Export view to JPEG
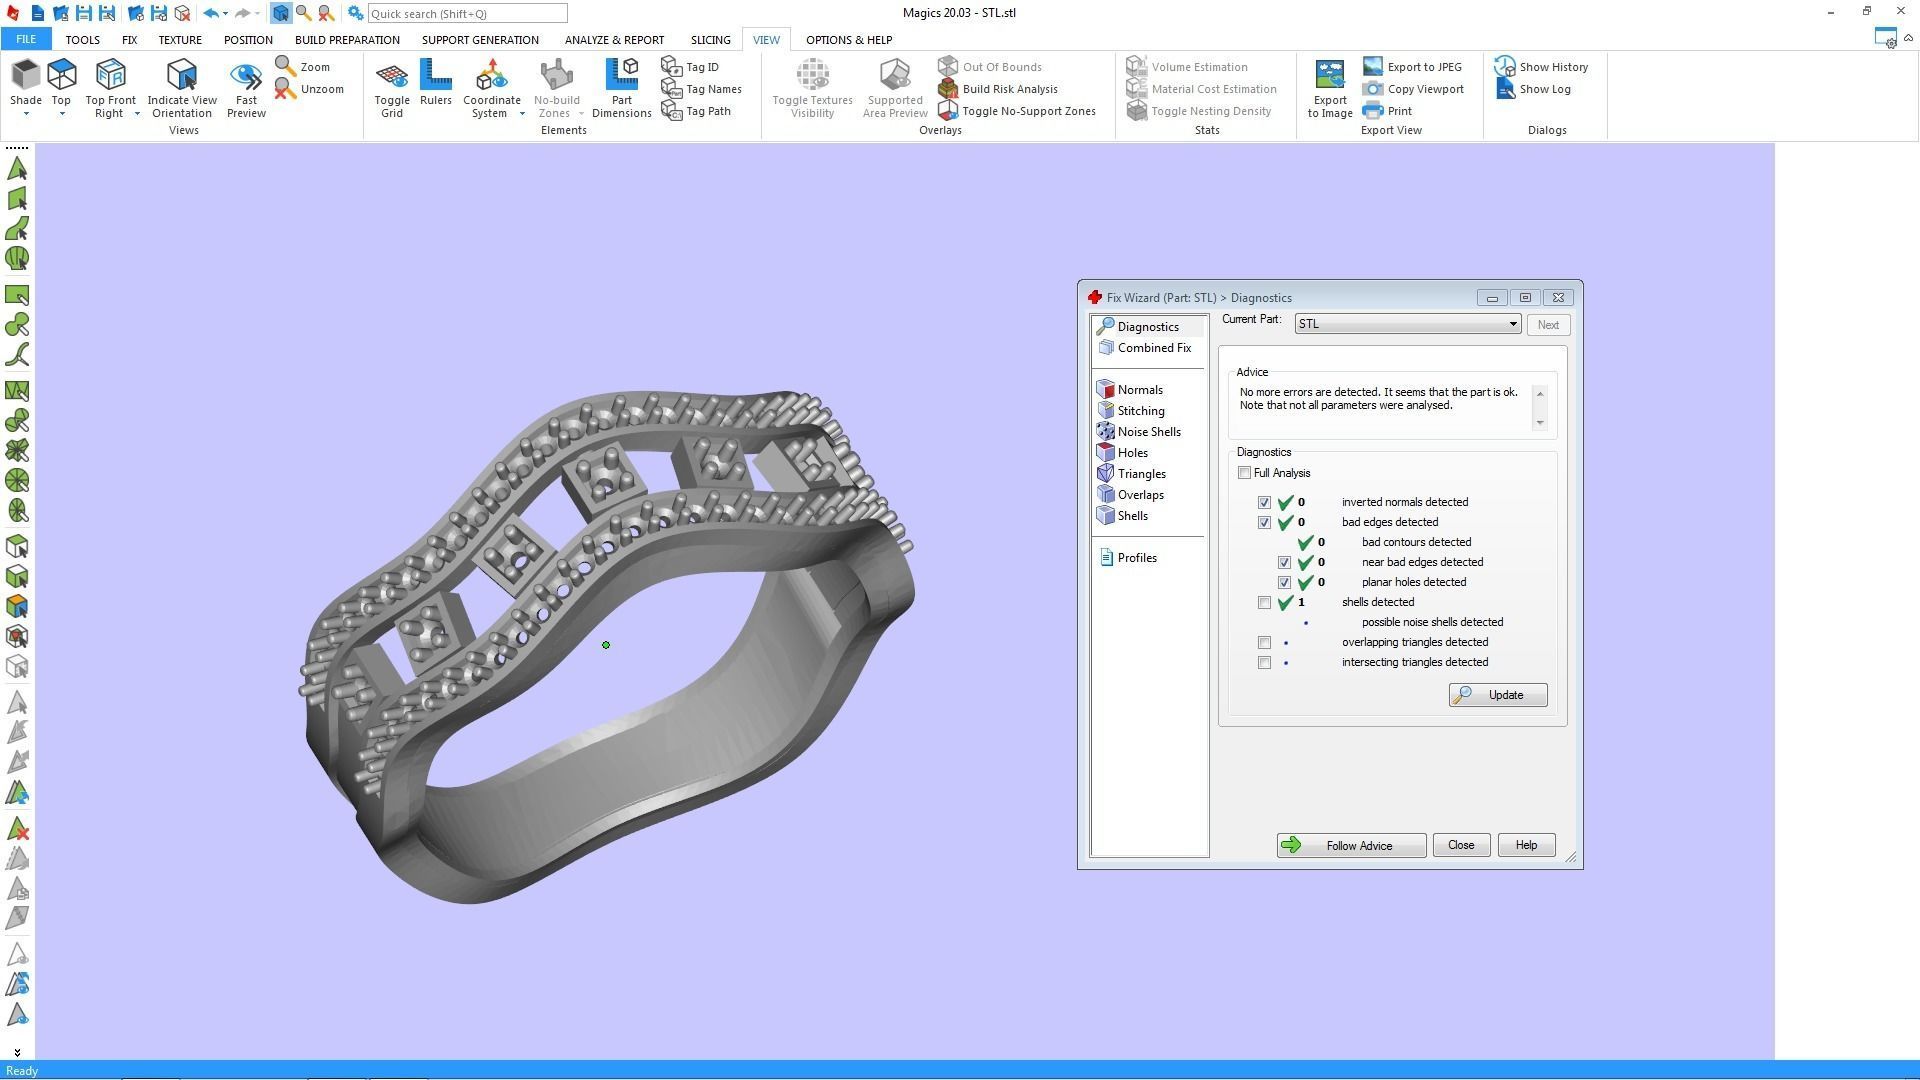1920x1080 pixels. tap(1412, 67)
